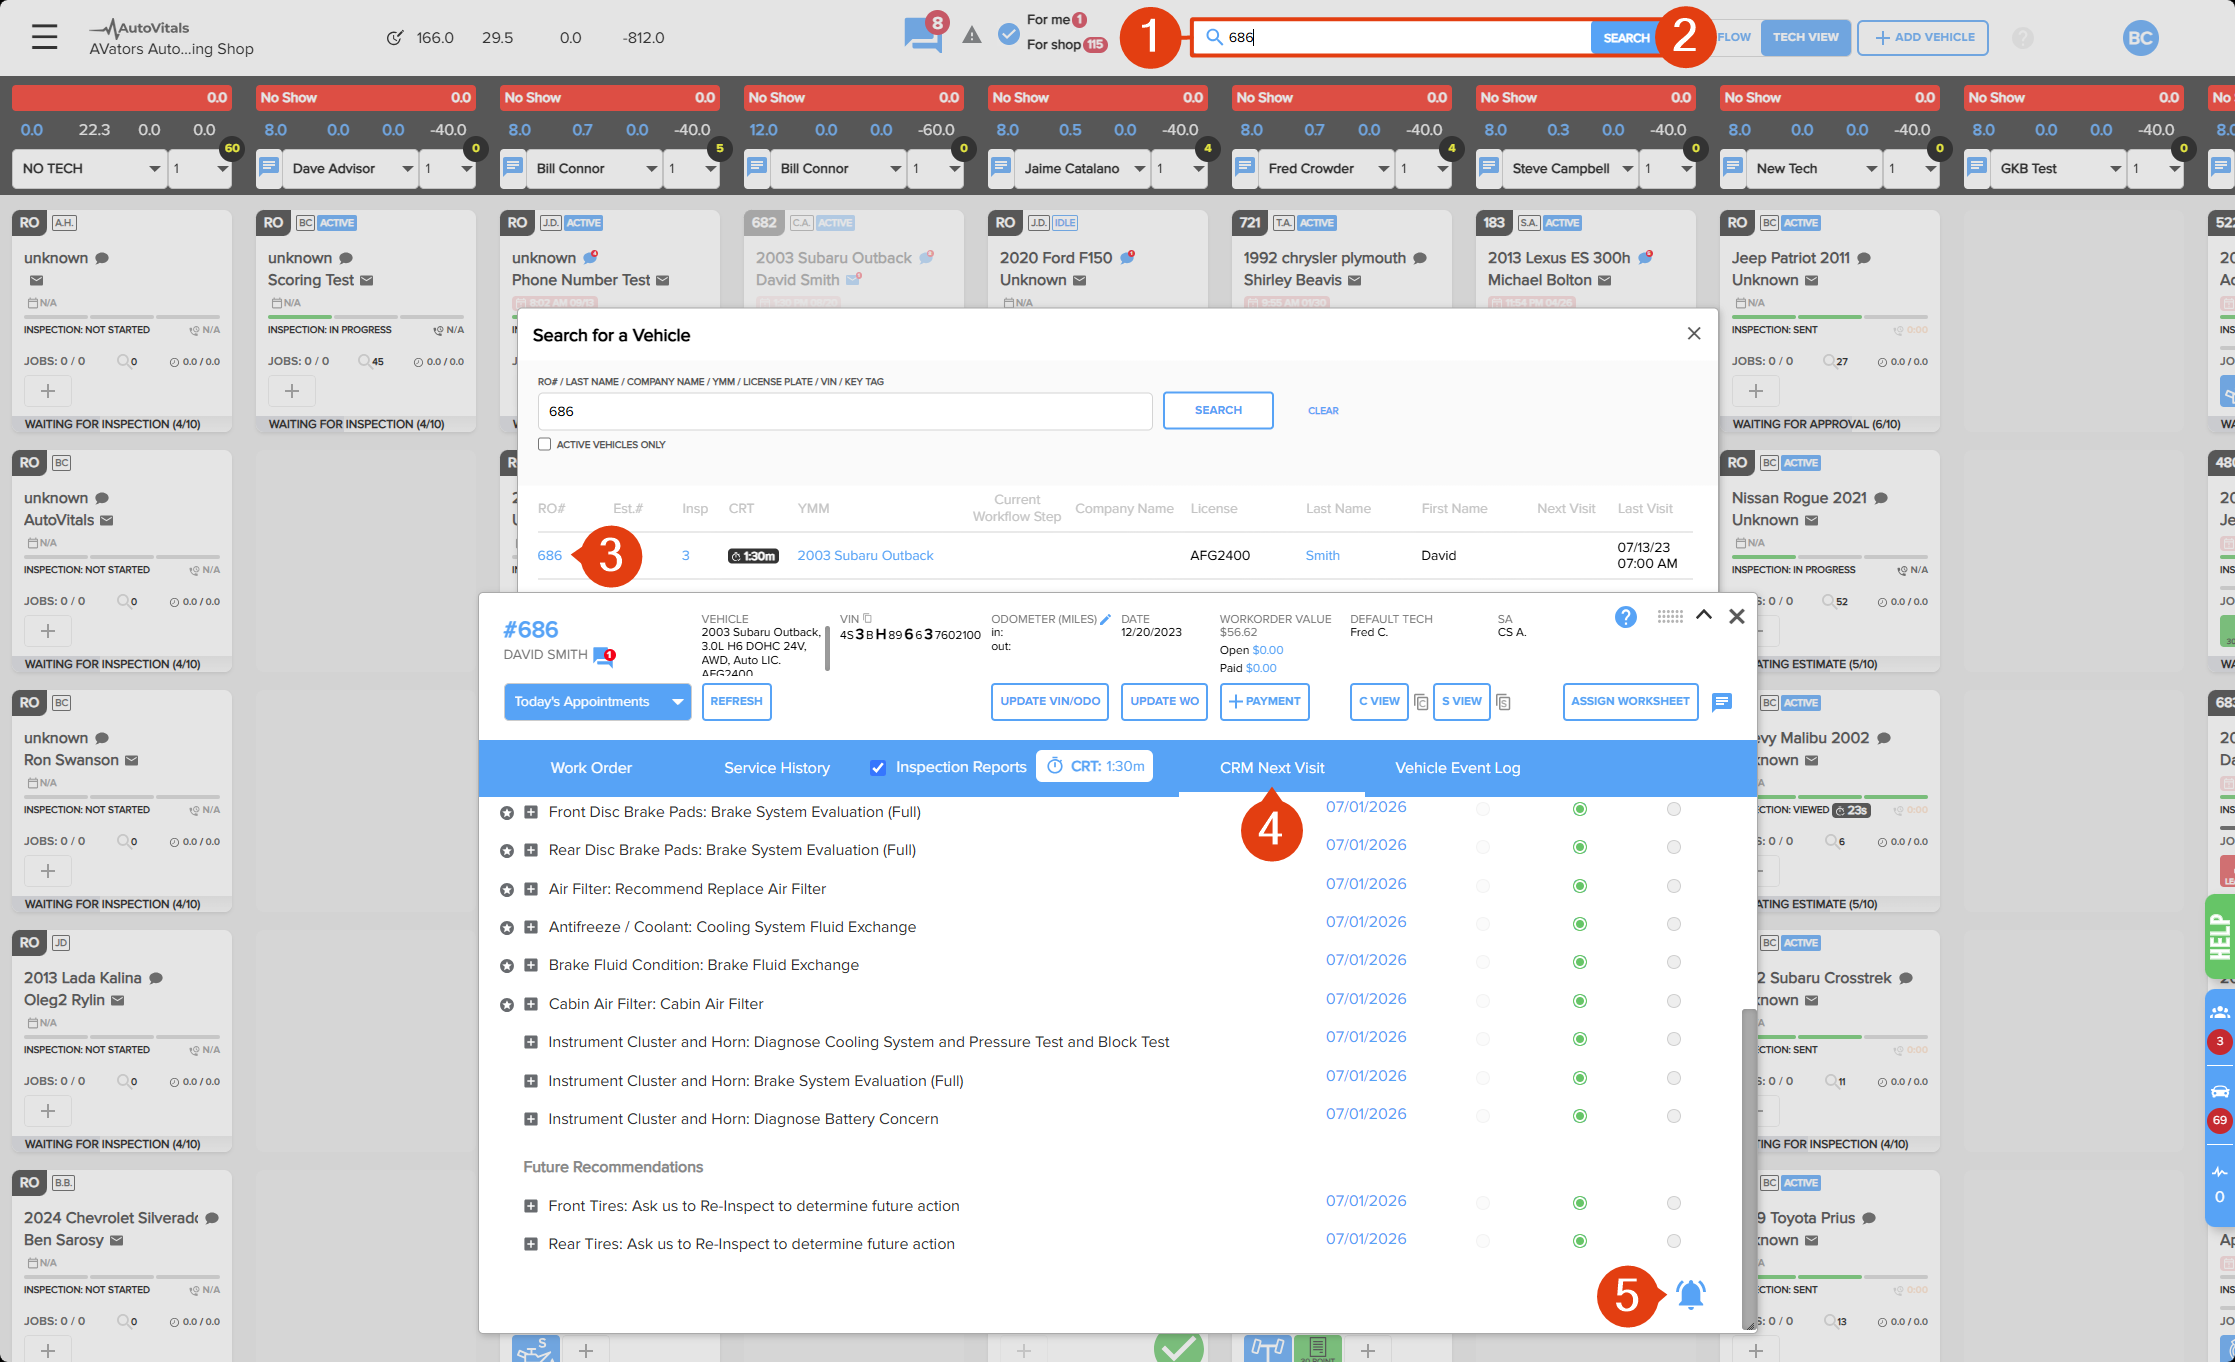2235x1362 pixels.
Task: Open the chat messages icon with badge 8
Action: click(x=922, y=35)
